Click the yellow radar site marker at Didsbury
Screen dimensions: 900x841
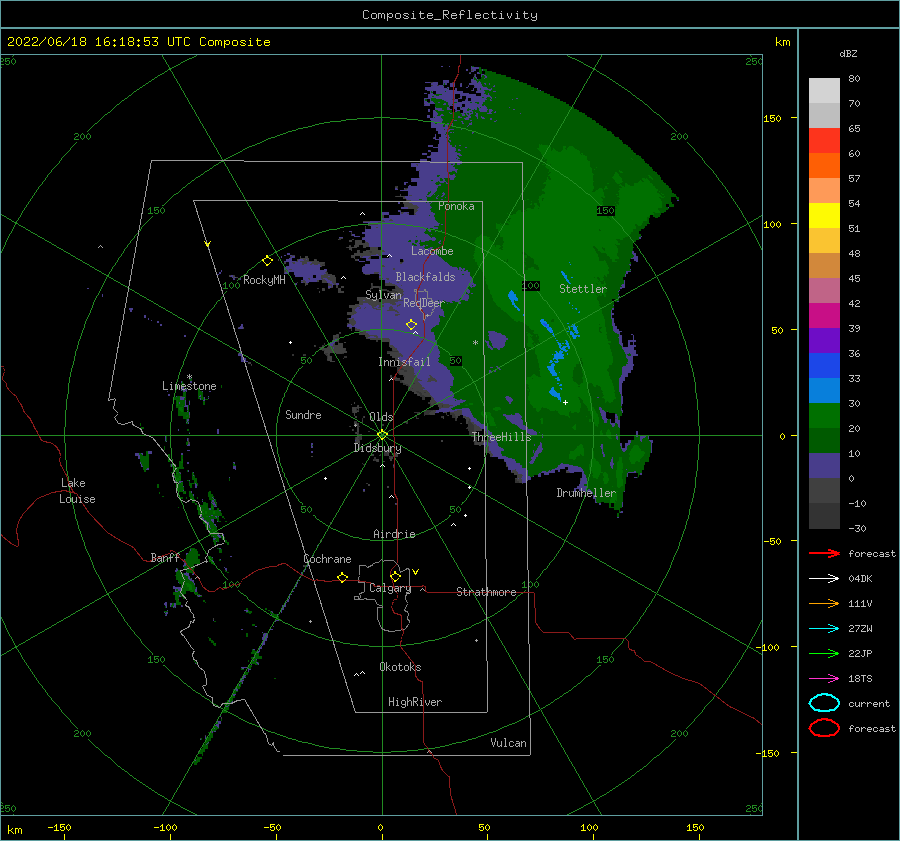click(x=382, y=435)
